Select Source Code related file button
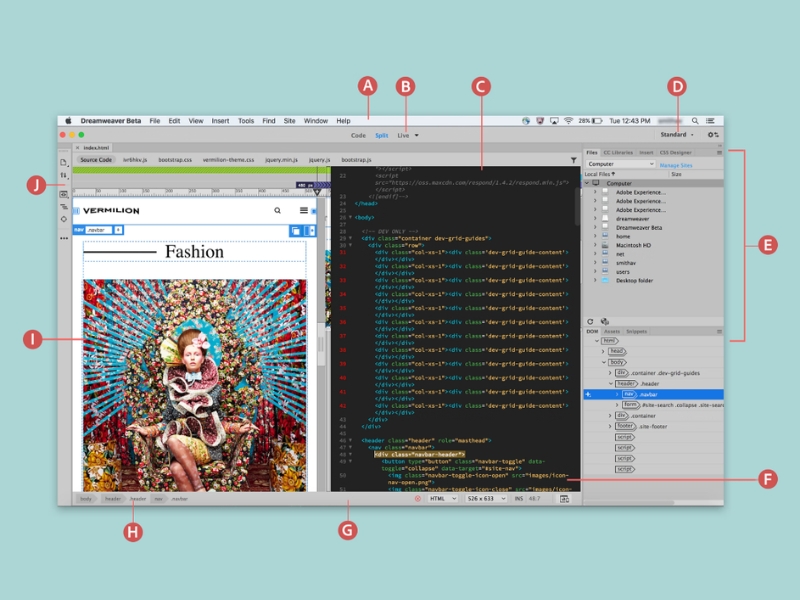 coord(96,160)
